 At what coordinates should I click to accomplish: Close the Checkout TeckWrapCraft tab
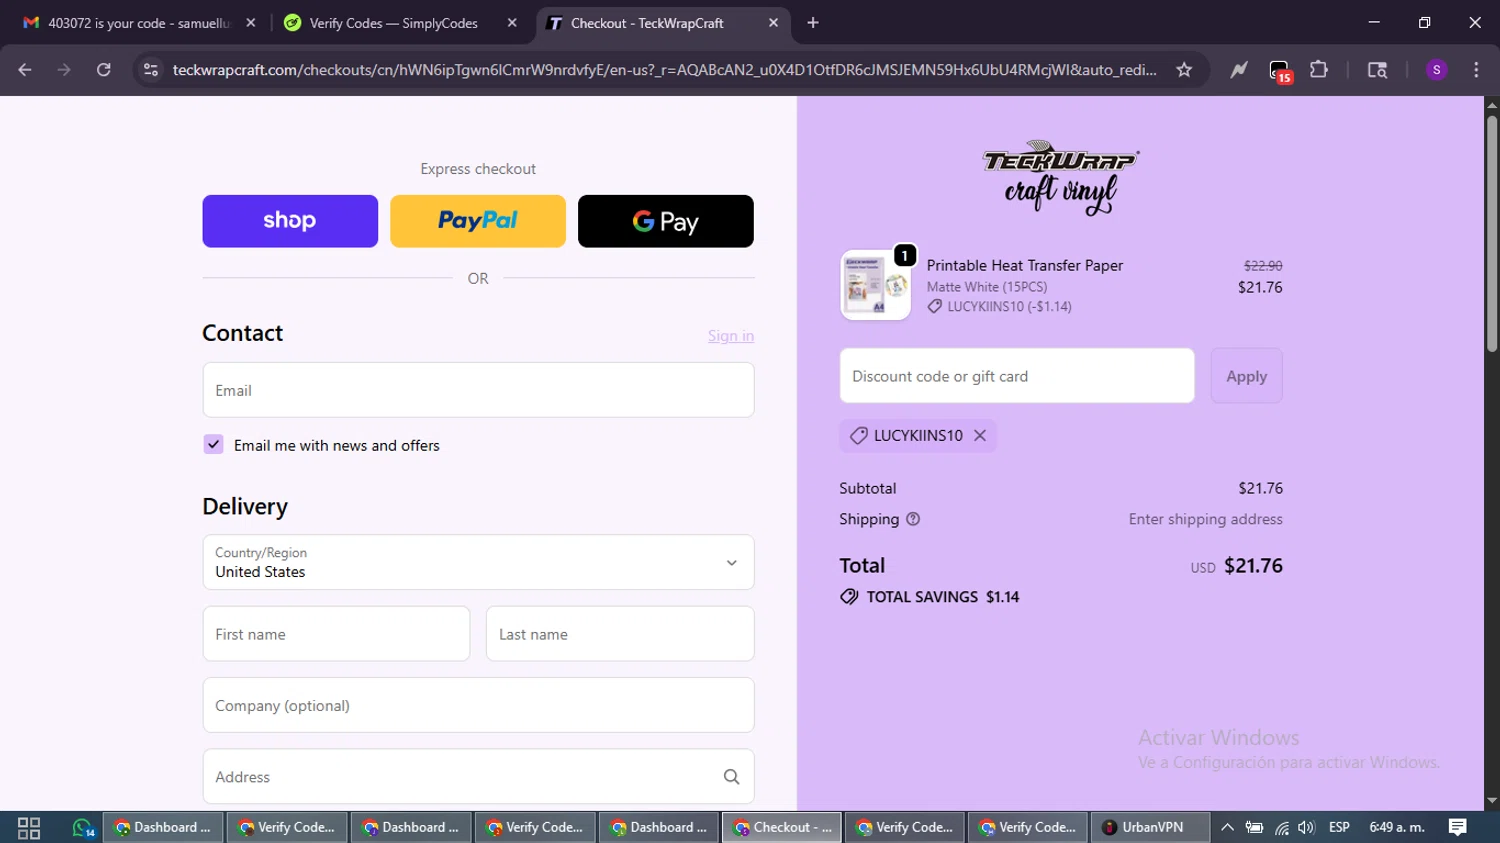pyautogui.click(x=773, y=23)
